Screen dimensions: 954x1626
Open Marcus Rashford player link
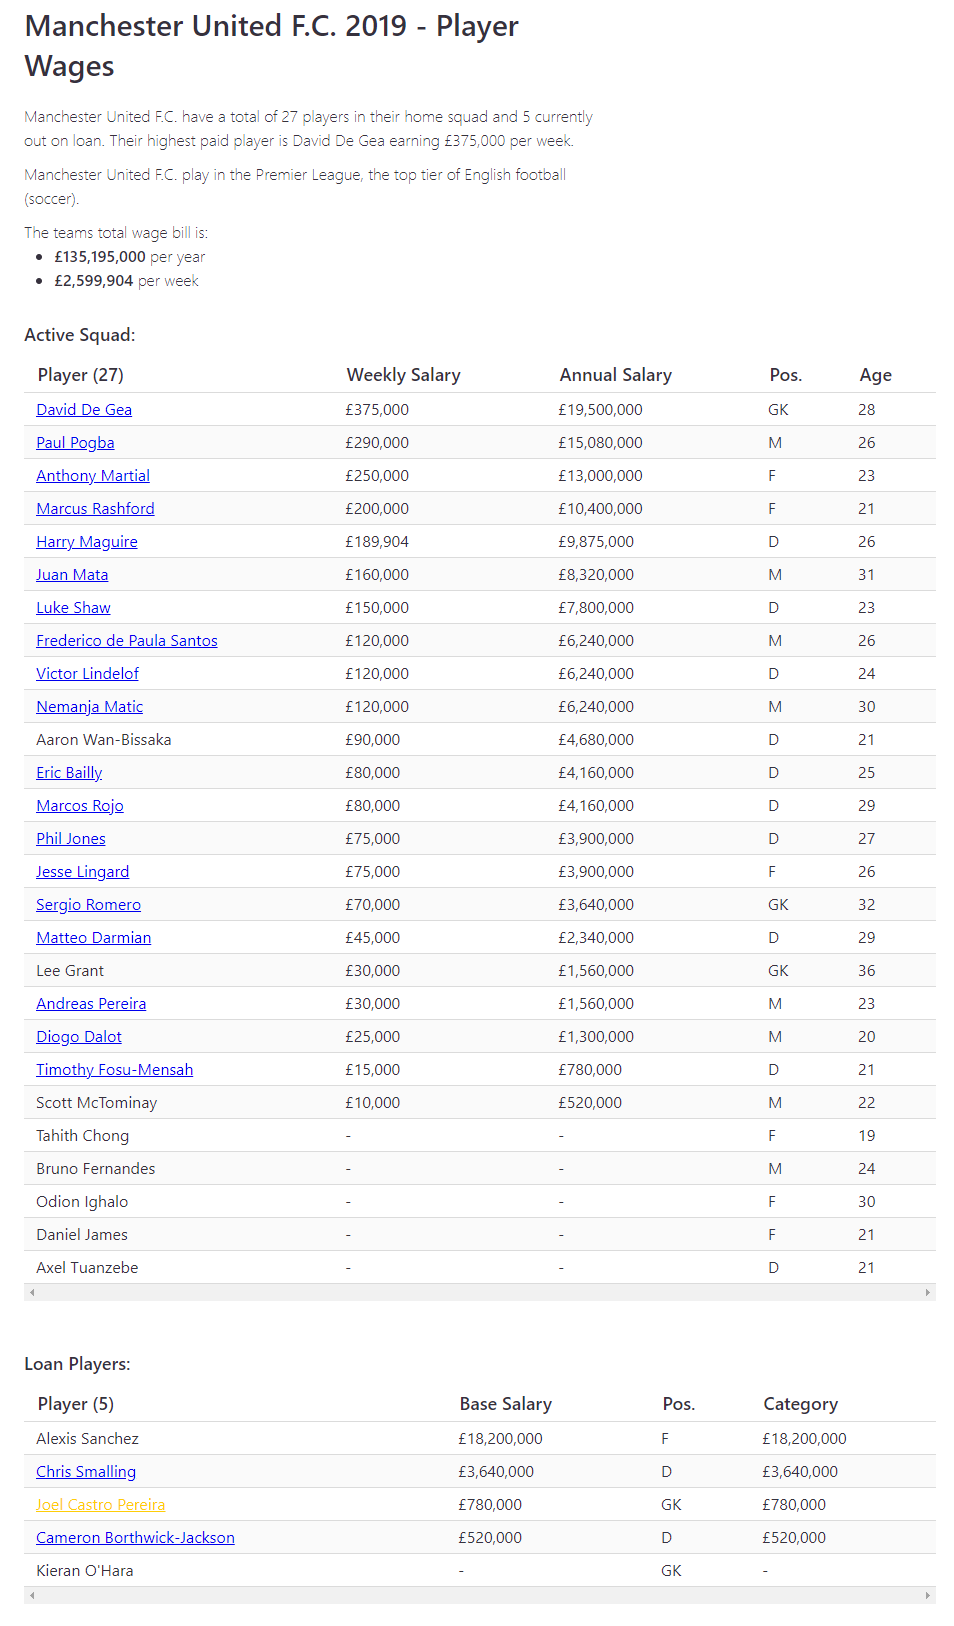point(95,508)
